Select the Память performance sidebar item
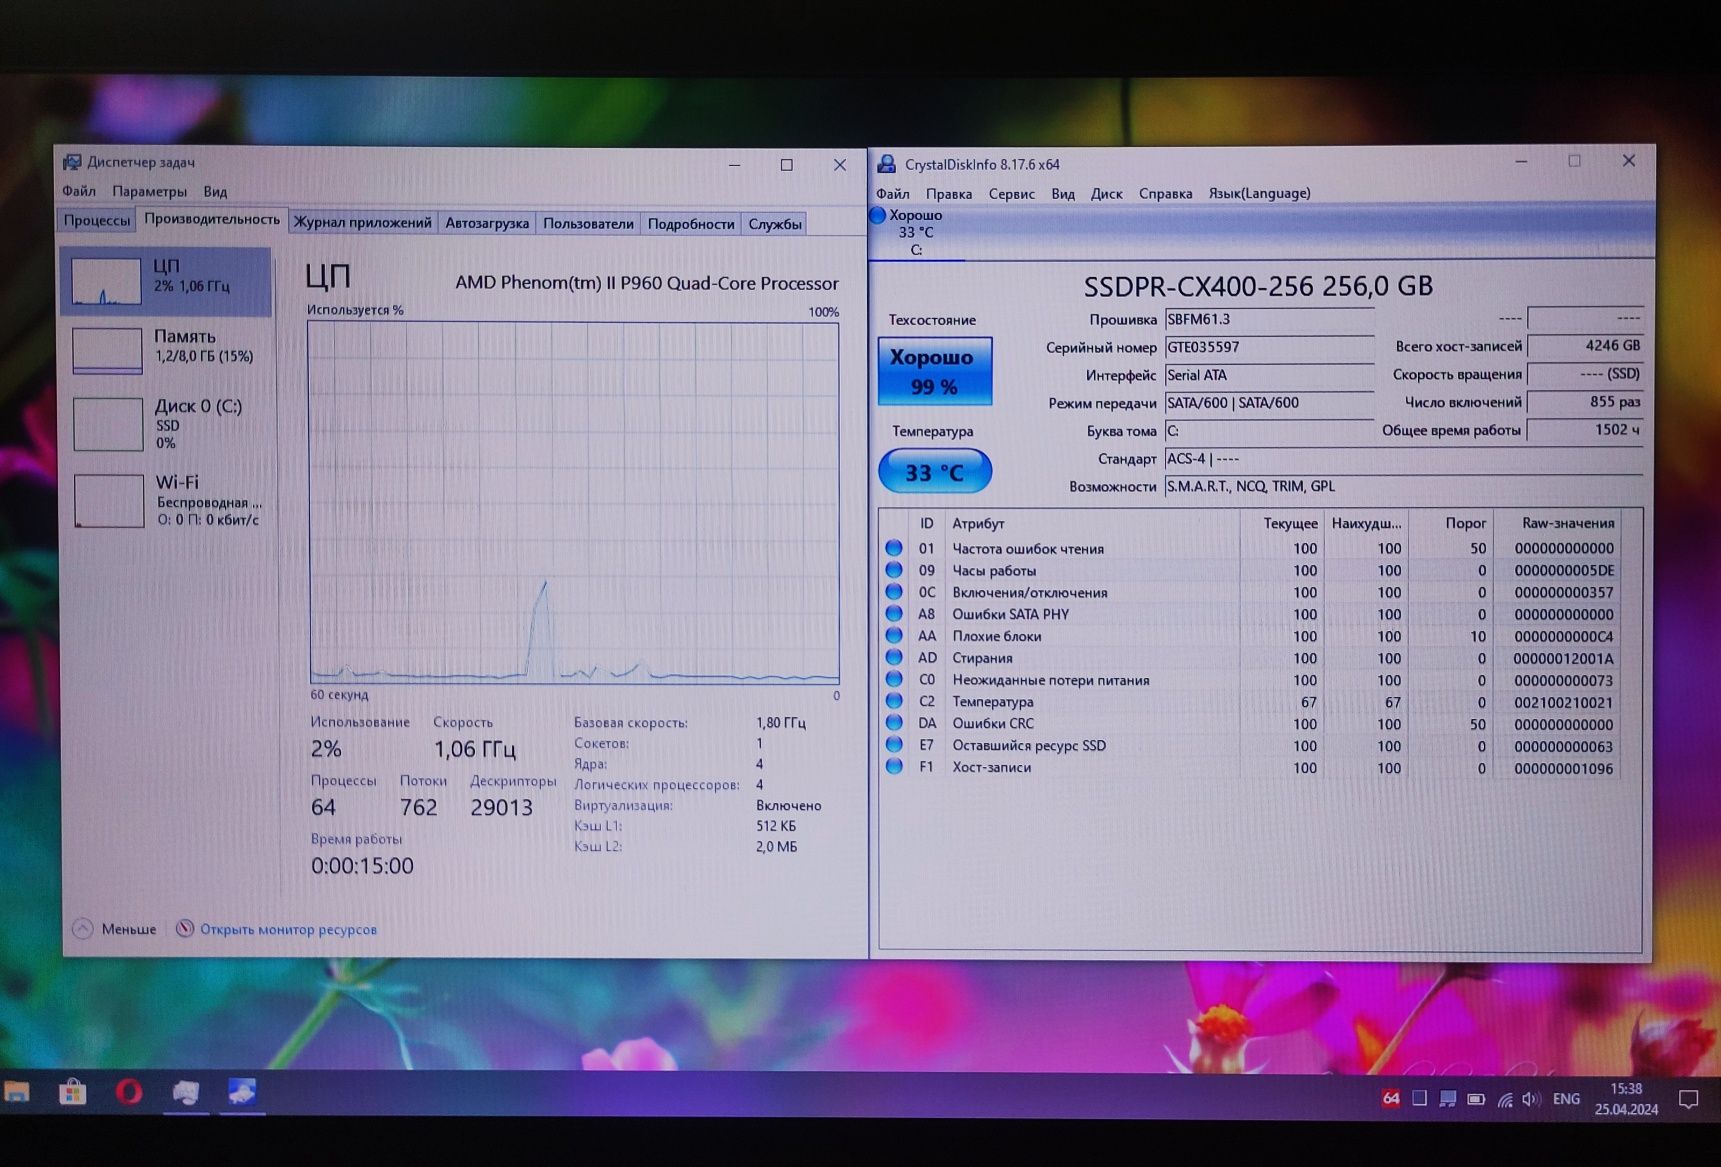The height and width of the screenshot is (1167, 1721). (x=166, y=350)
